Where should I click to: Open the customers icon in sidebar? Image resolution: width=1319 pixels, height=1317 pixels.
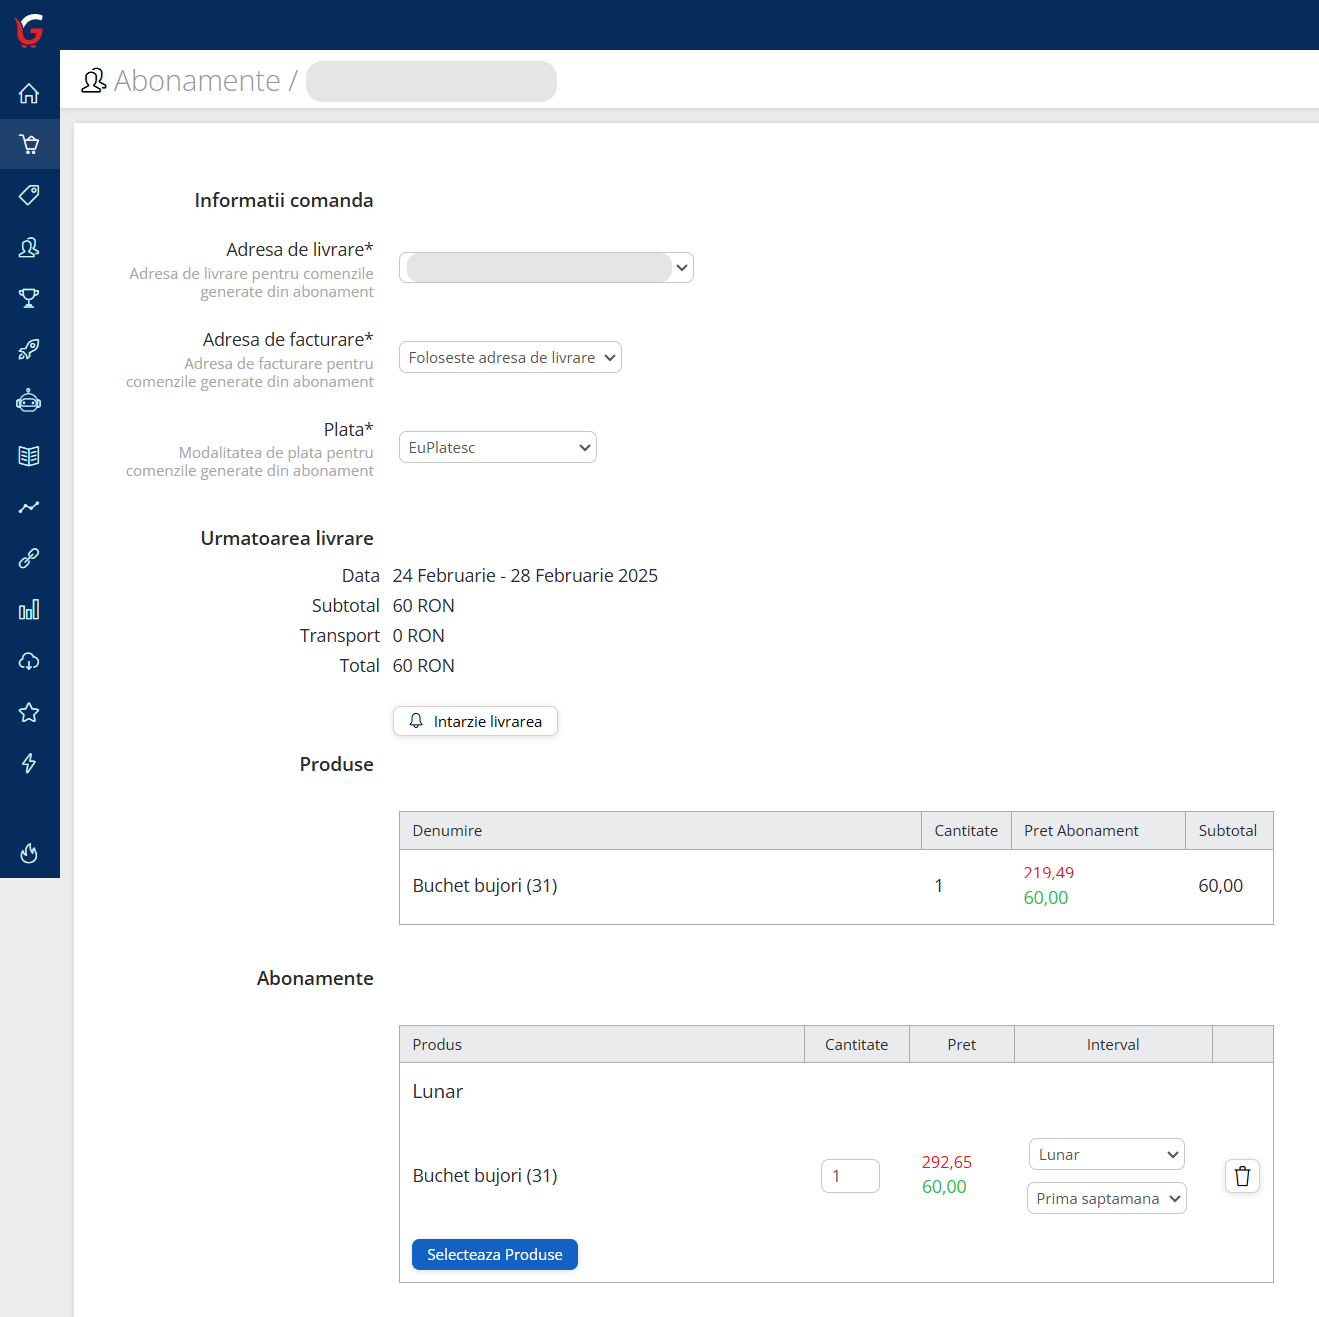[29, 247]
